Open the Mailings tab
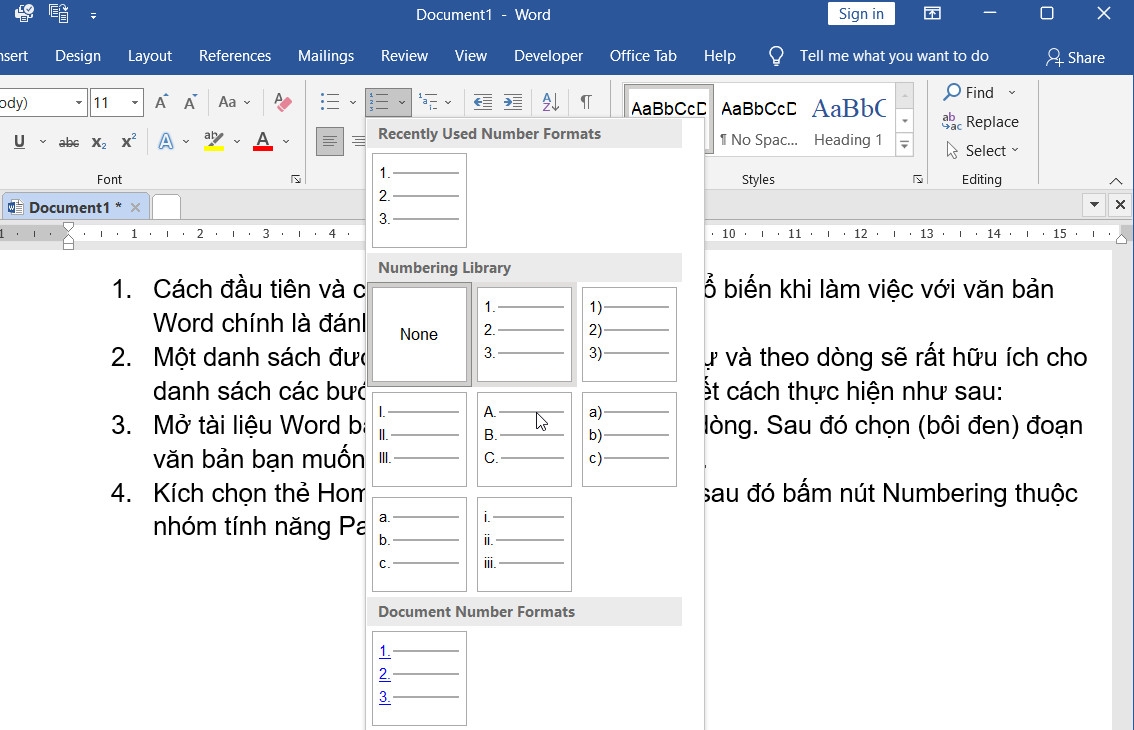The width and height of the screenshot is (1134, 730). [x=325, y=56]
